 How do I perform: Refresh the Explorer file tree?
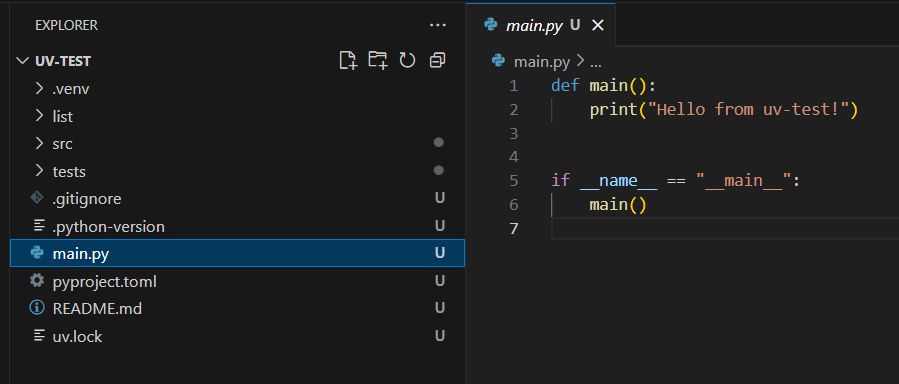pyautogui.click(x=407, y=60)
